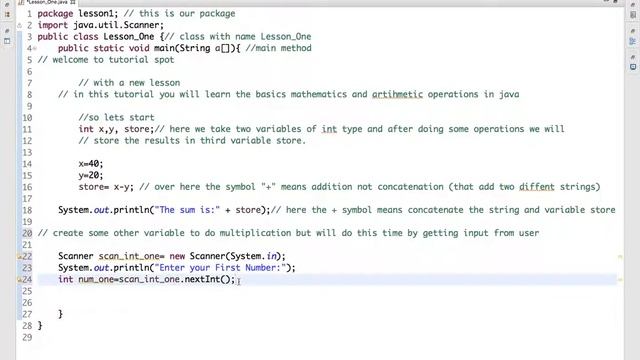Click the underlined word "diffent" on line 16
640x360 pixels.
pos(537,187)
